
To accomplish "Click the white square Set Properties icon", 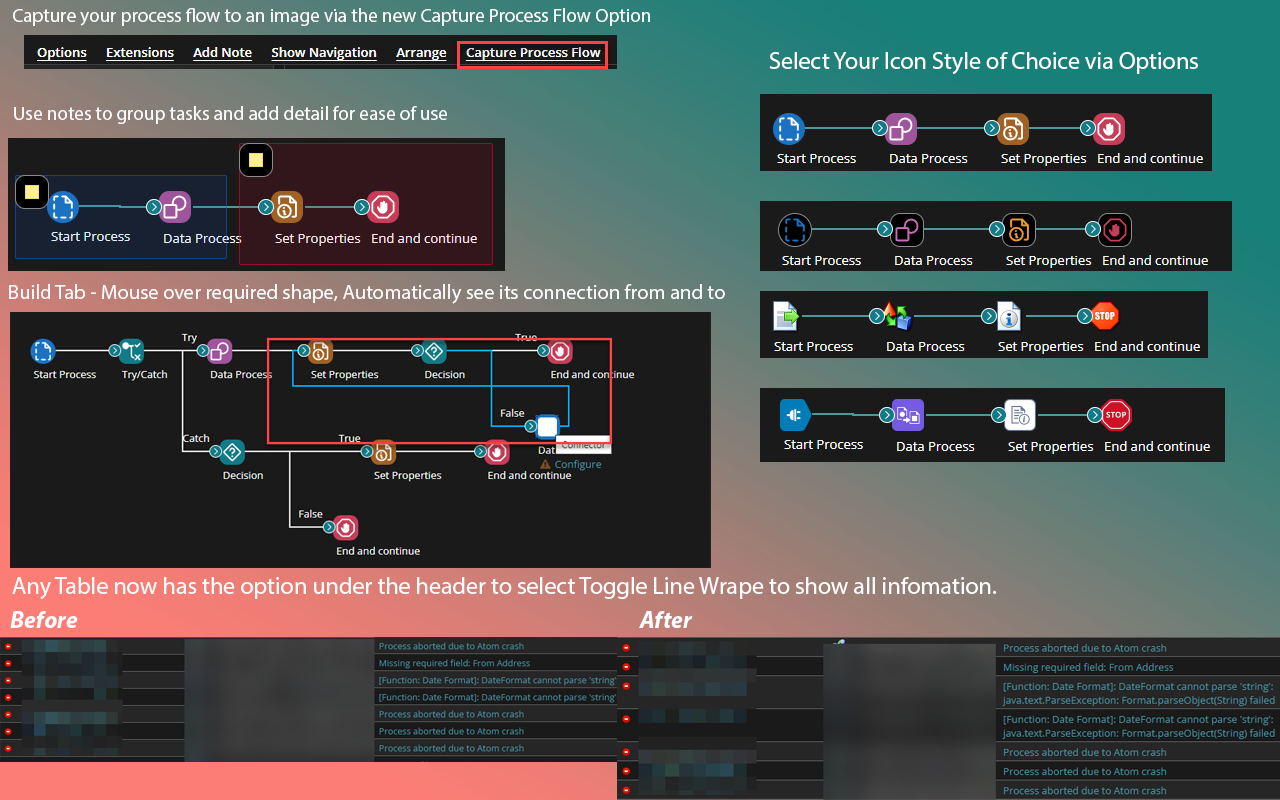I will point(1020,414).
